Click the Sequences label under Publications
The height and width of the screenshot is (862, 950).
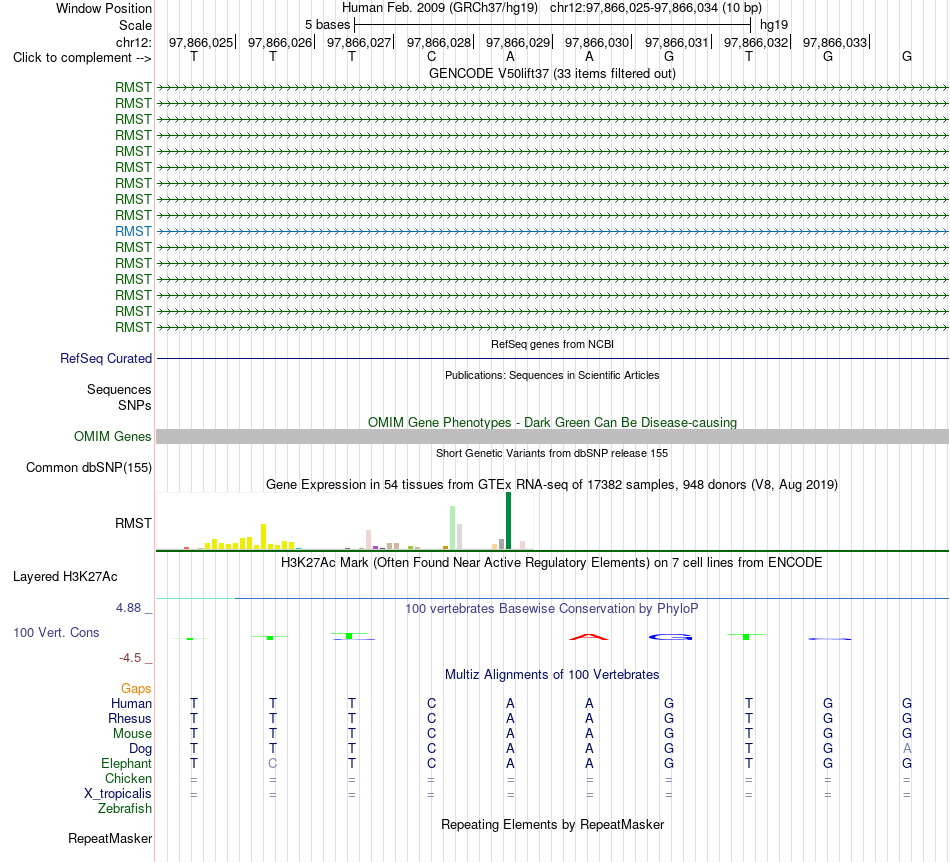click(x=119, y=390)
